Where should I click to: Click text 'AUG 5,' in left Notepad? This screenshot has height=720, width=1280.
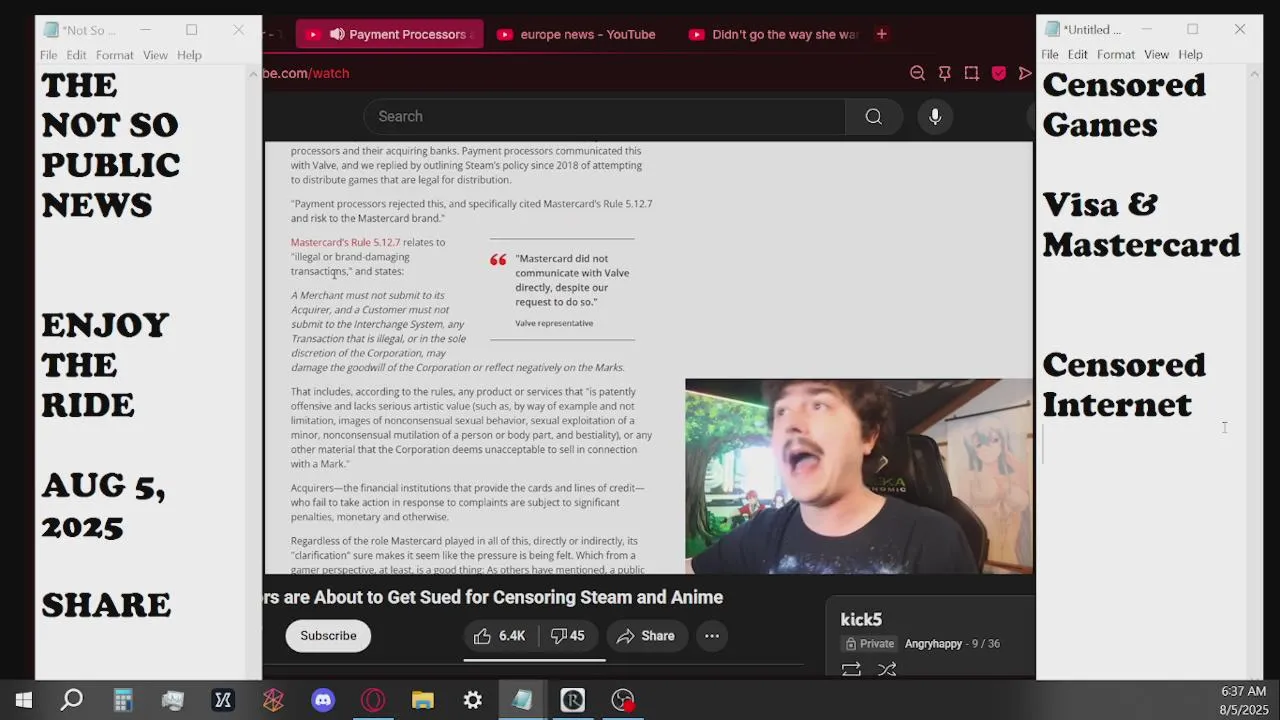pyautogui.click(x=103, y=487)
